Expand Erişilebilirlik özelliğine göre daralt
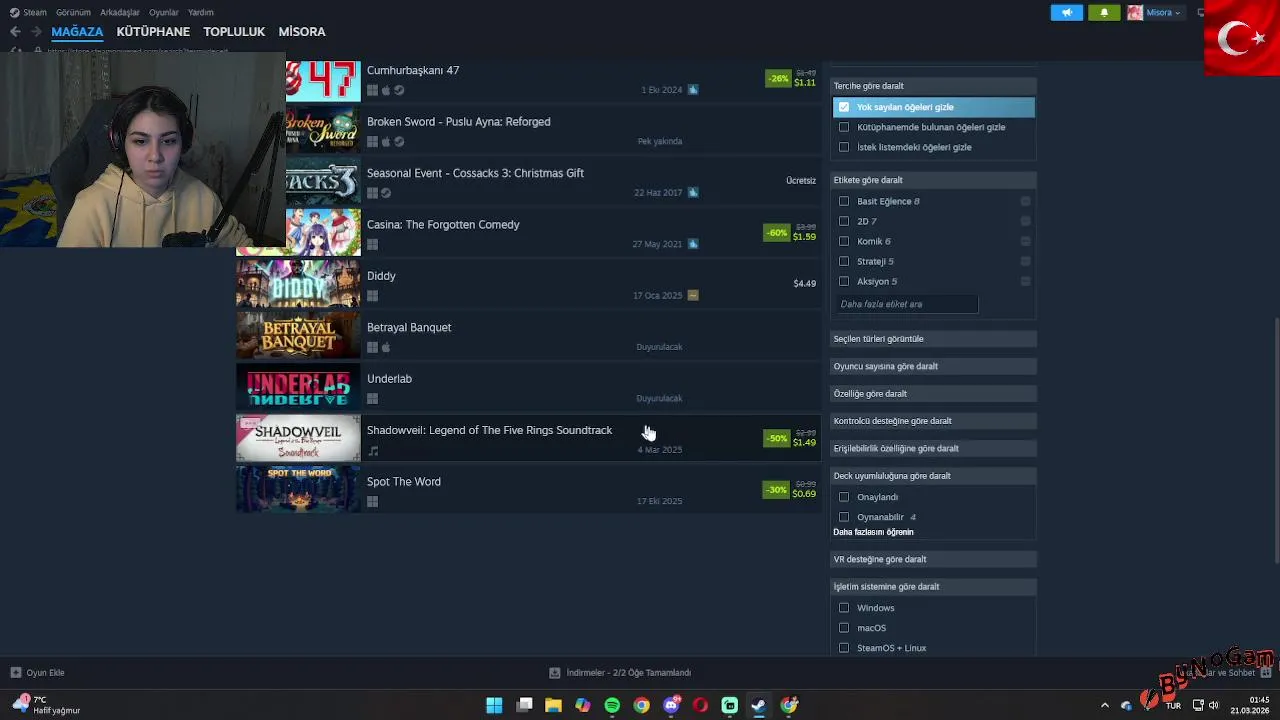The width and height of the screenshot is (1280, 720). pos(933,449)
